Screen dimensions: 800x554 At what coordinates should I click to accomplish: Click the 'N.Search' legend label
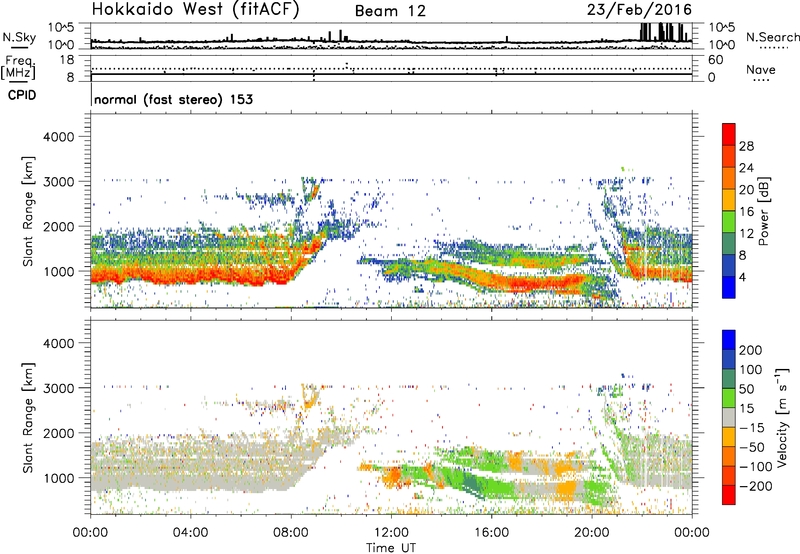tap(772, 37)
